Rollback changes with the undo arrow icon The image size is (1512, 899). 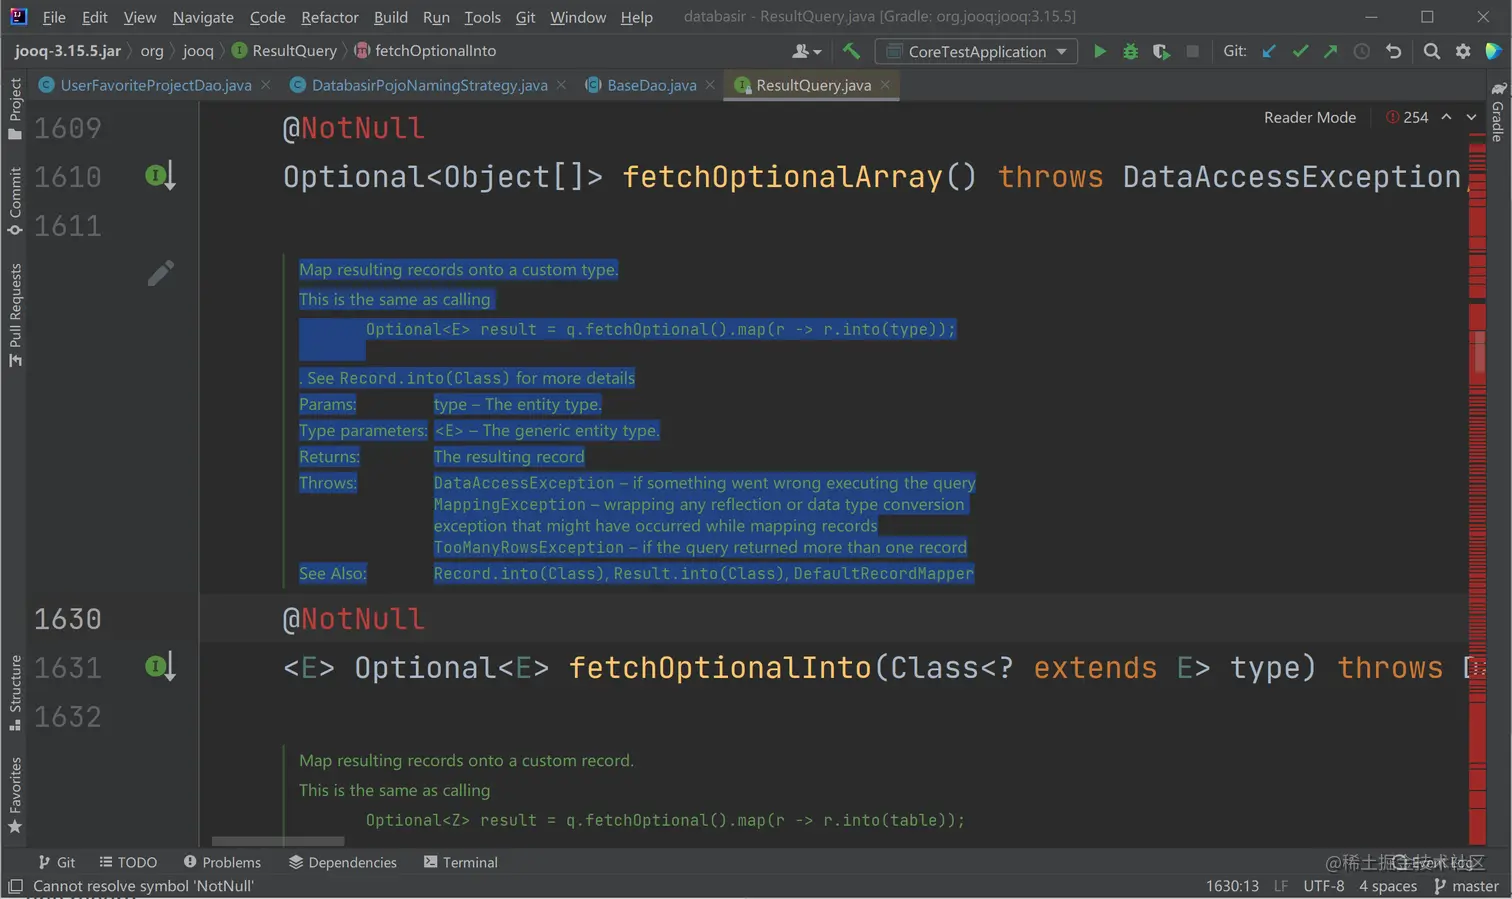point(1393,51)
